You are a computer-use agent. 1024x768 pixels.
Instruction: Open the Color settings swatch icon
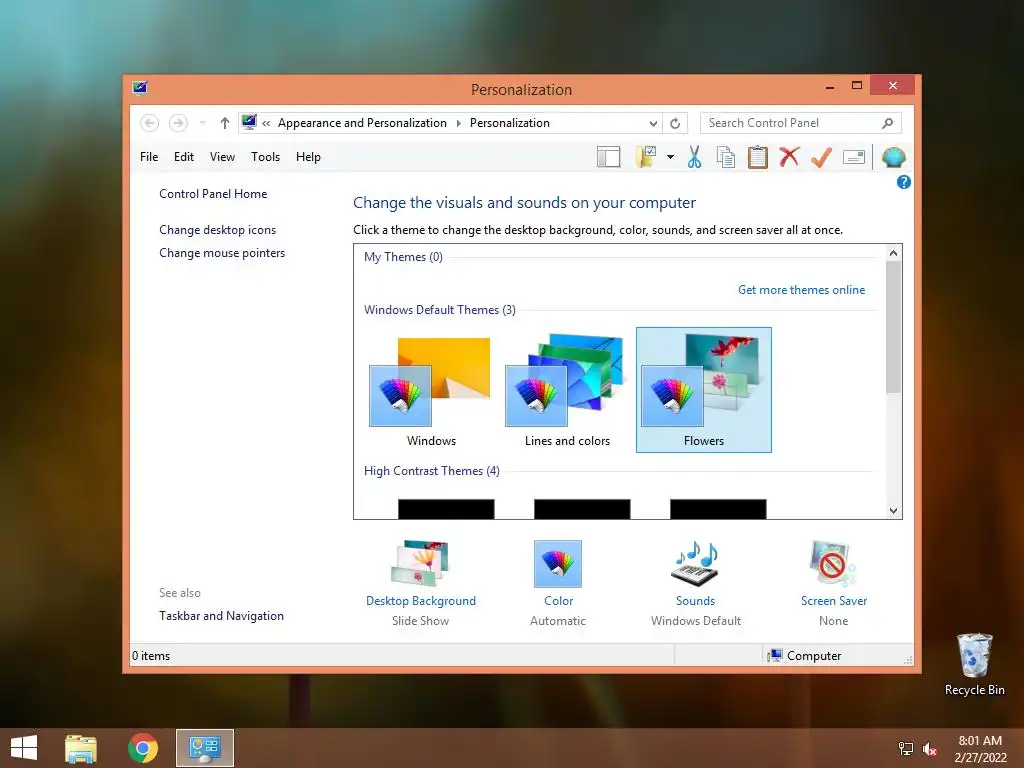558,564
